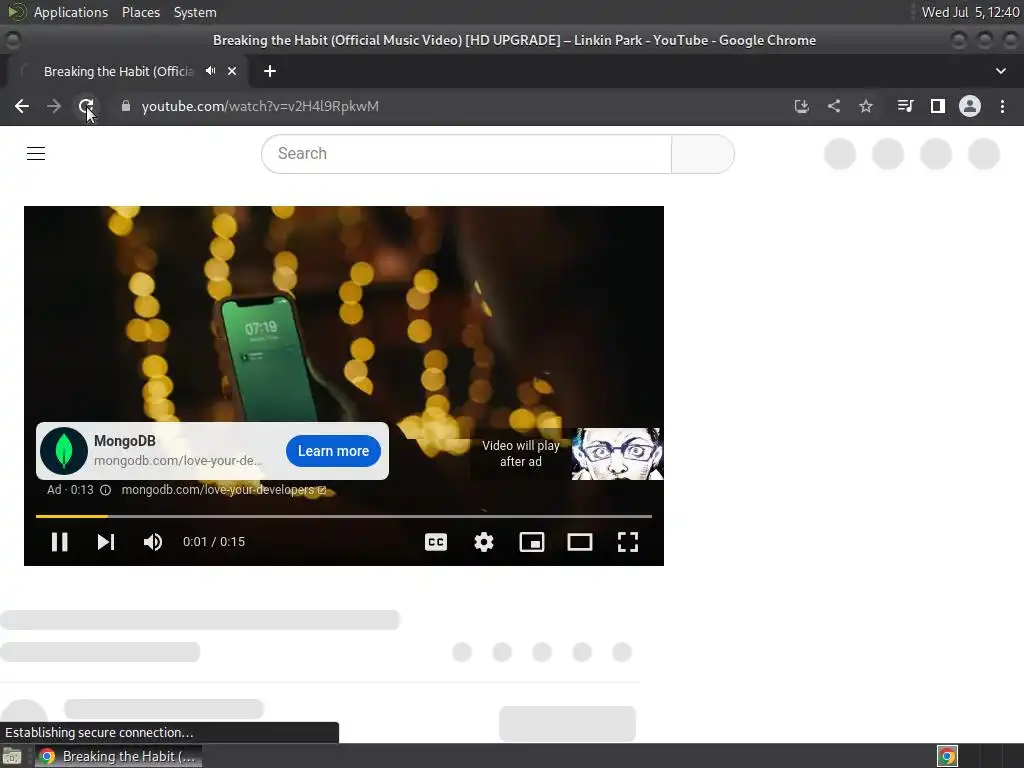Bookmark this tab with the star
1024x768 pixels.
[x=866, y=106]
